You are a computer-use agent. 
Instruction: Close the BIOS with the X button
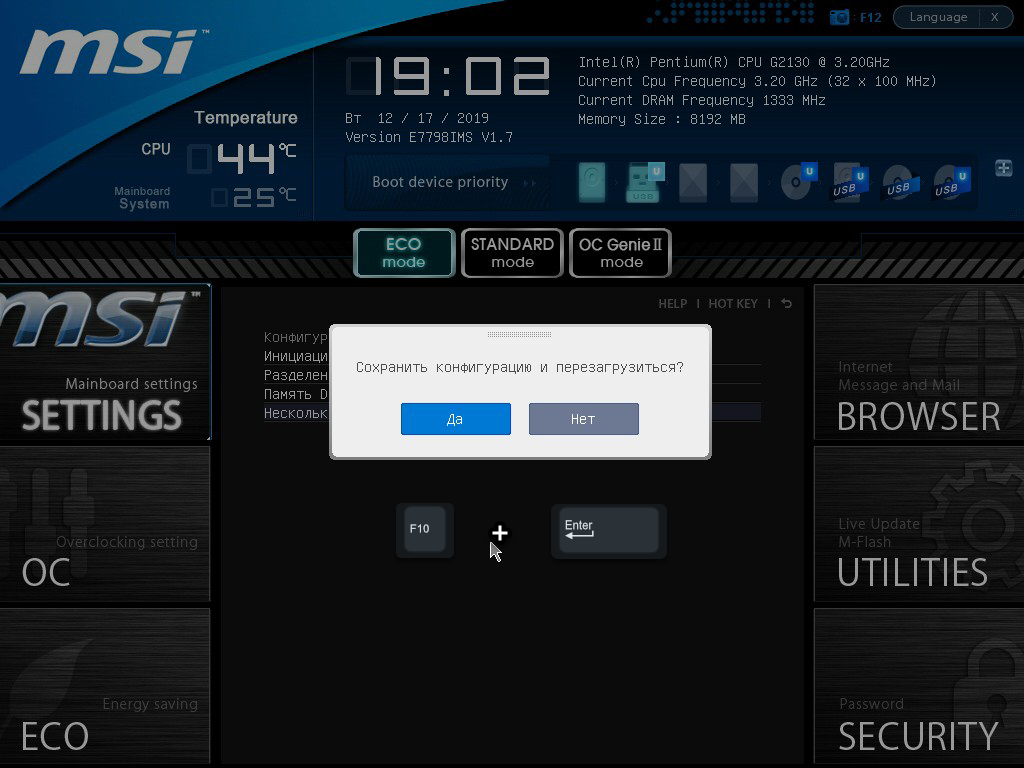(x=995, y=17)
